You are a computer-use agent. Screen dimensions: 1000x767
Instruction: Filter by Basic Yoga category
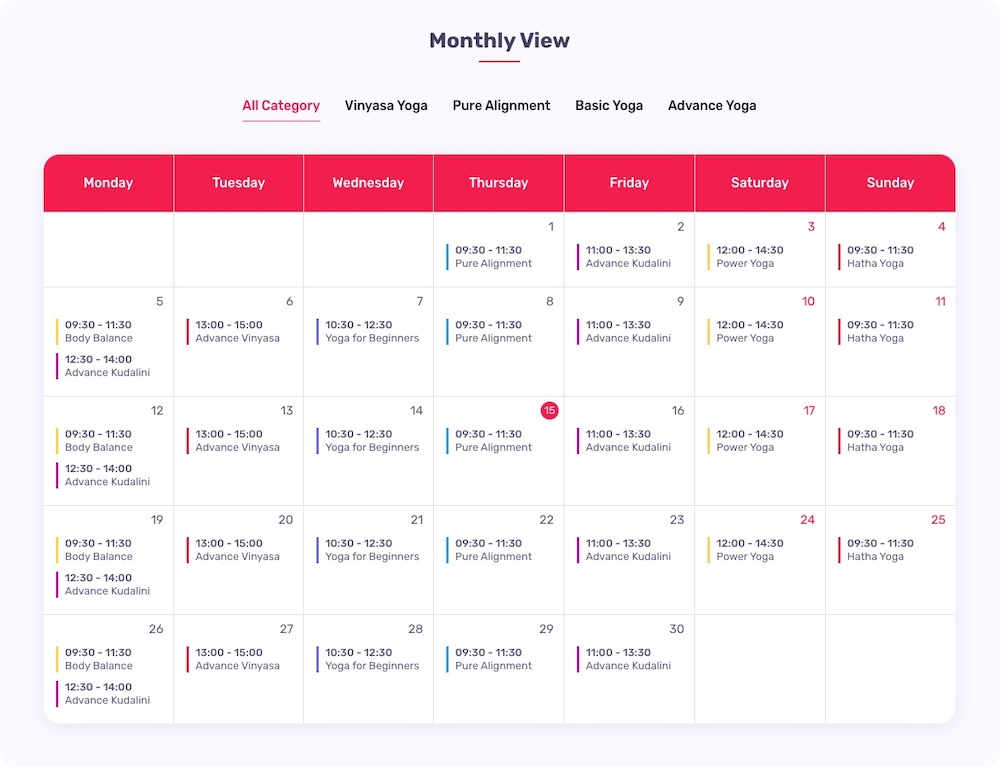pos(609,106)
